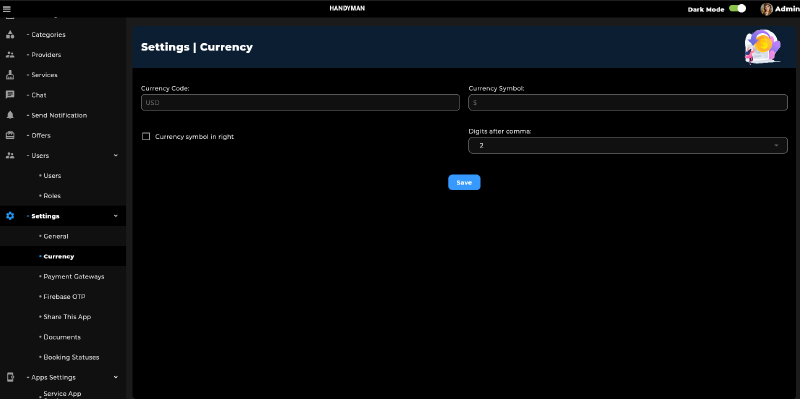The image size is (800, 399).
Task: Click the Settings | Currency heading
Action: tap(196, 47)
